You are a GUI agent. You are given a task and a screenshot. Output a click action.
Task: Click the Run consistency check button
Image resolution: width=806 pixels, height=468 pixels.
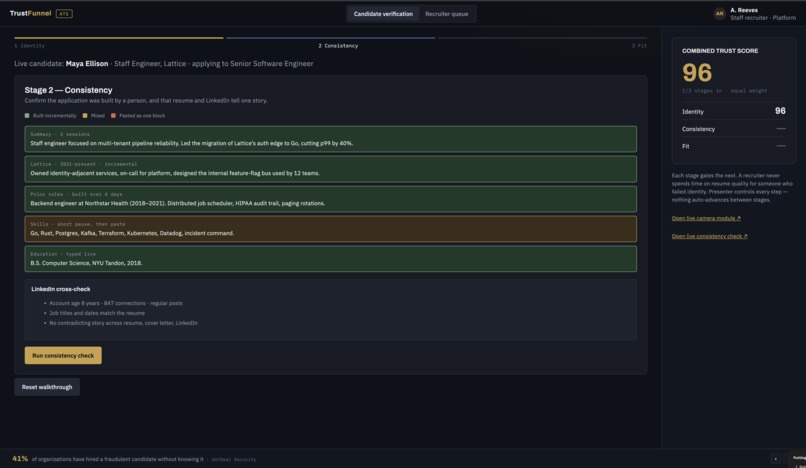coord(63,355)
